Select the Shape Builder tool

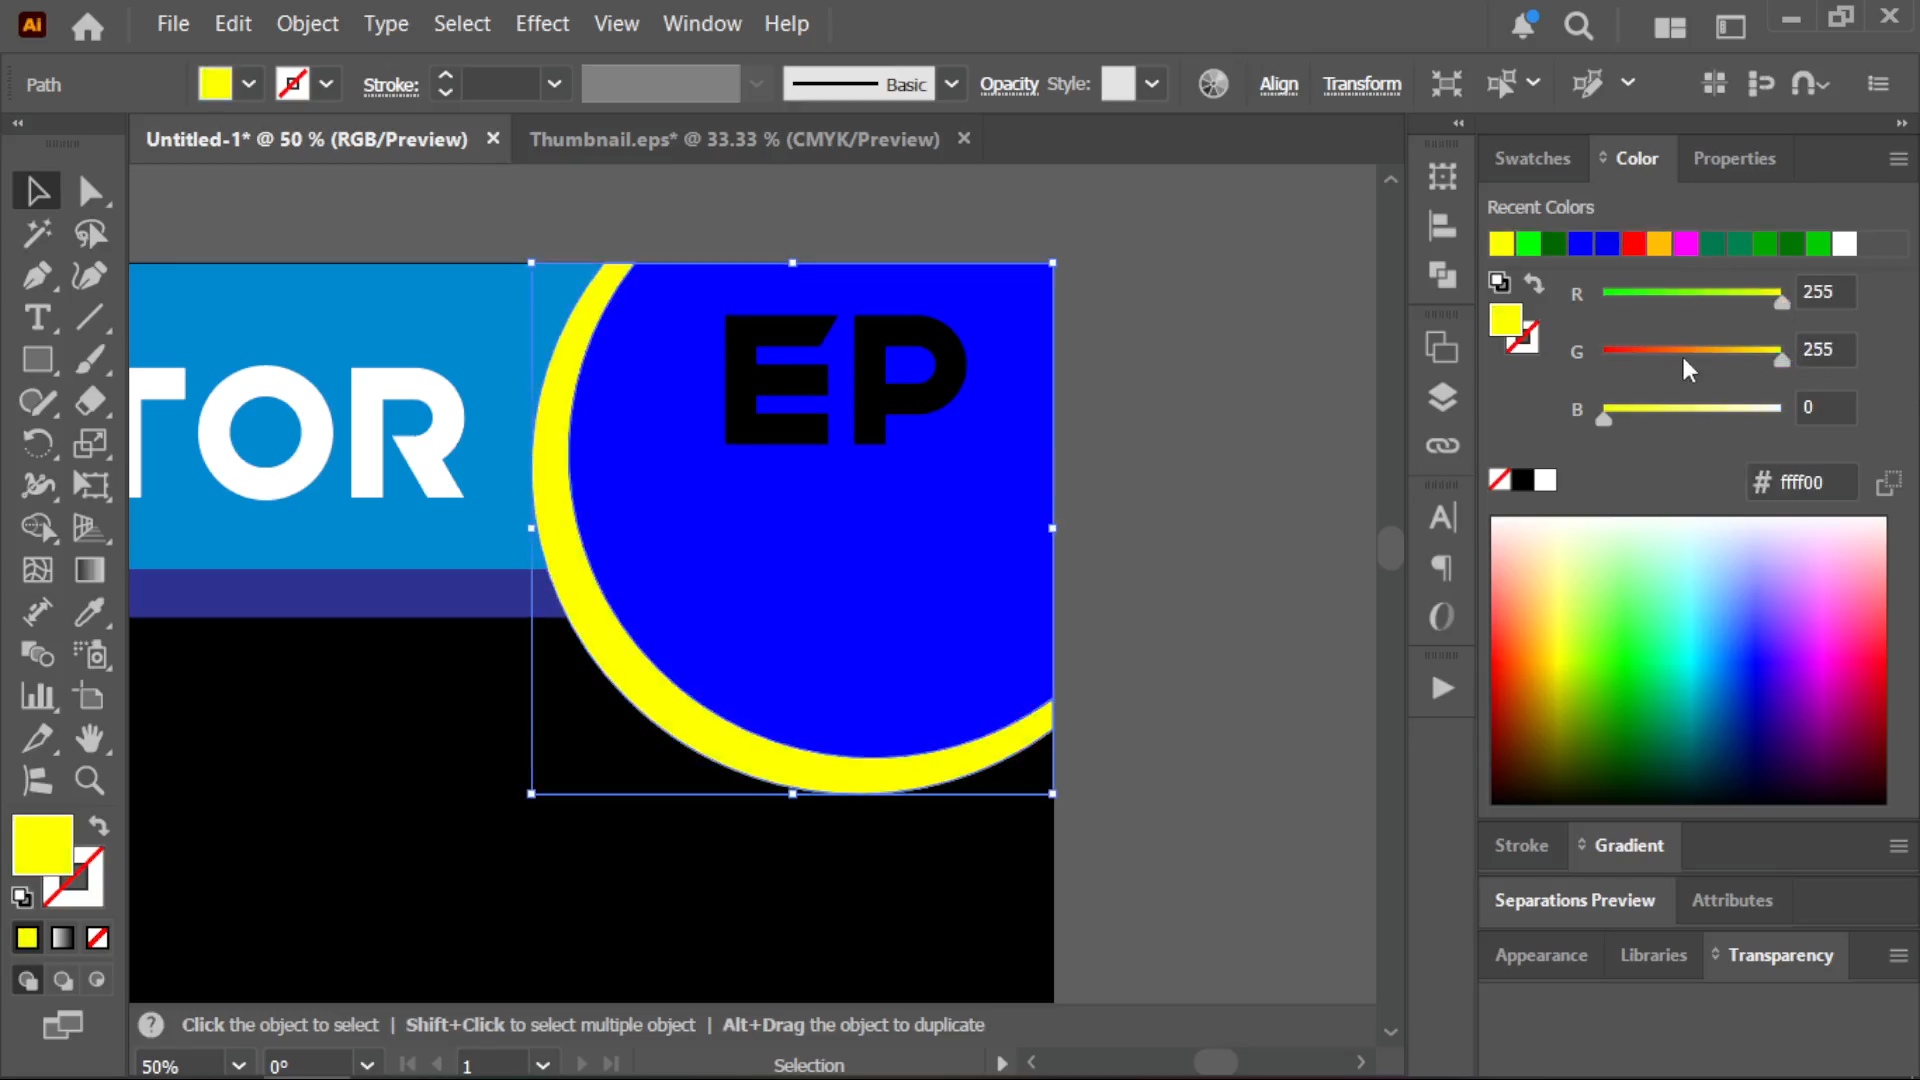point(37,528)
